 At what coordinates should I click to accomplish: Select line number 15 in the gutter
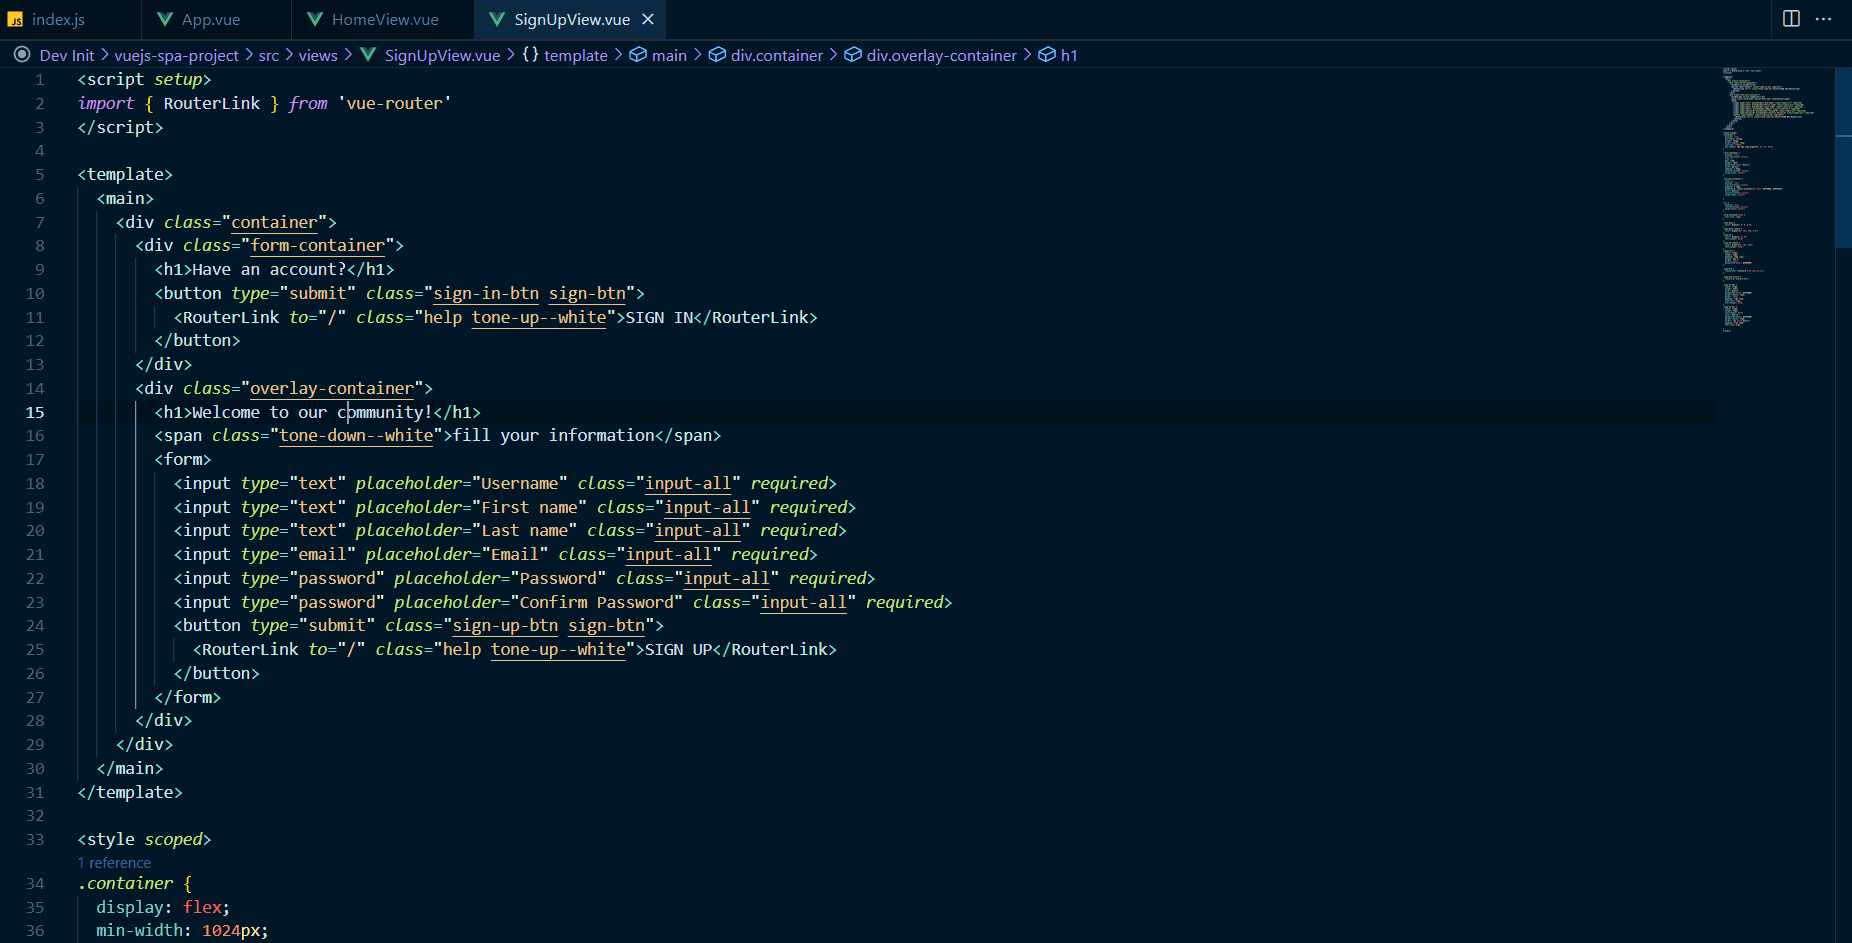point(35,412)
